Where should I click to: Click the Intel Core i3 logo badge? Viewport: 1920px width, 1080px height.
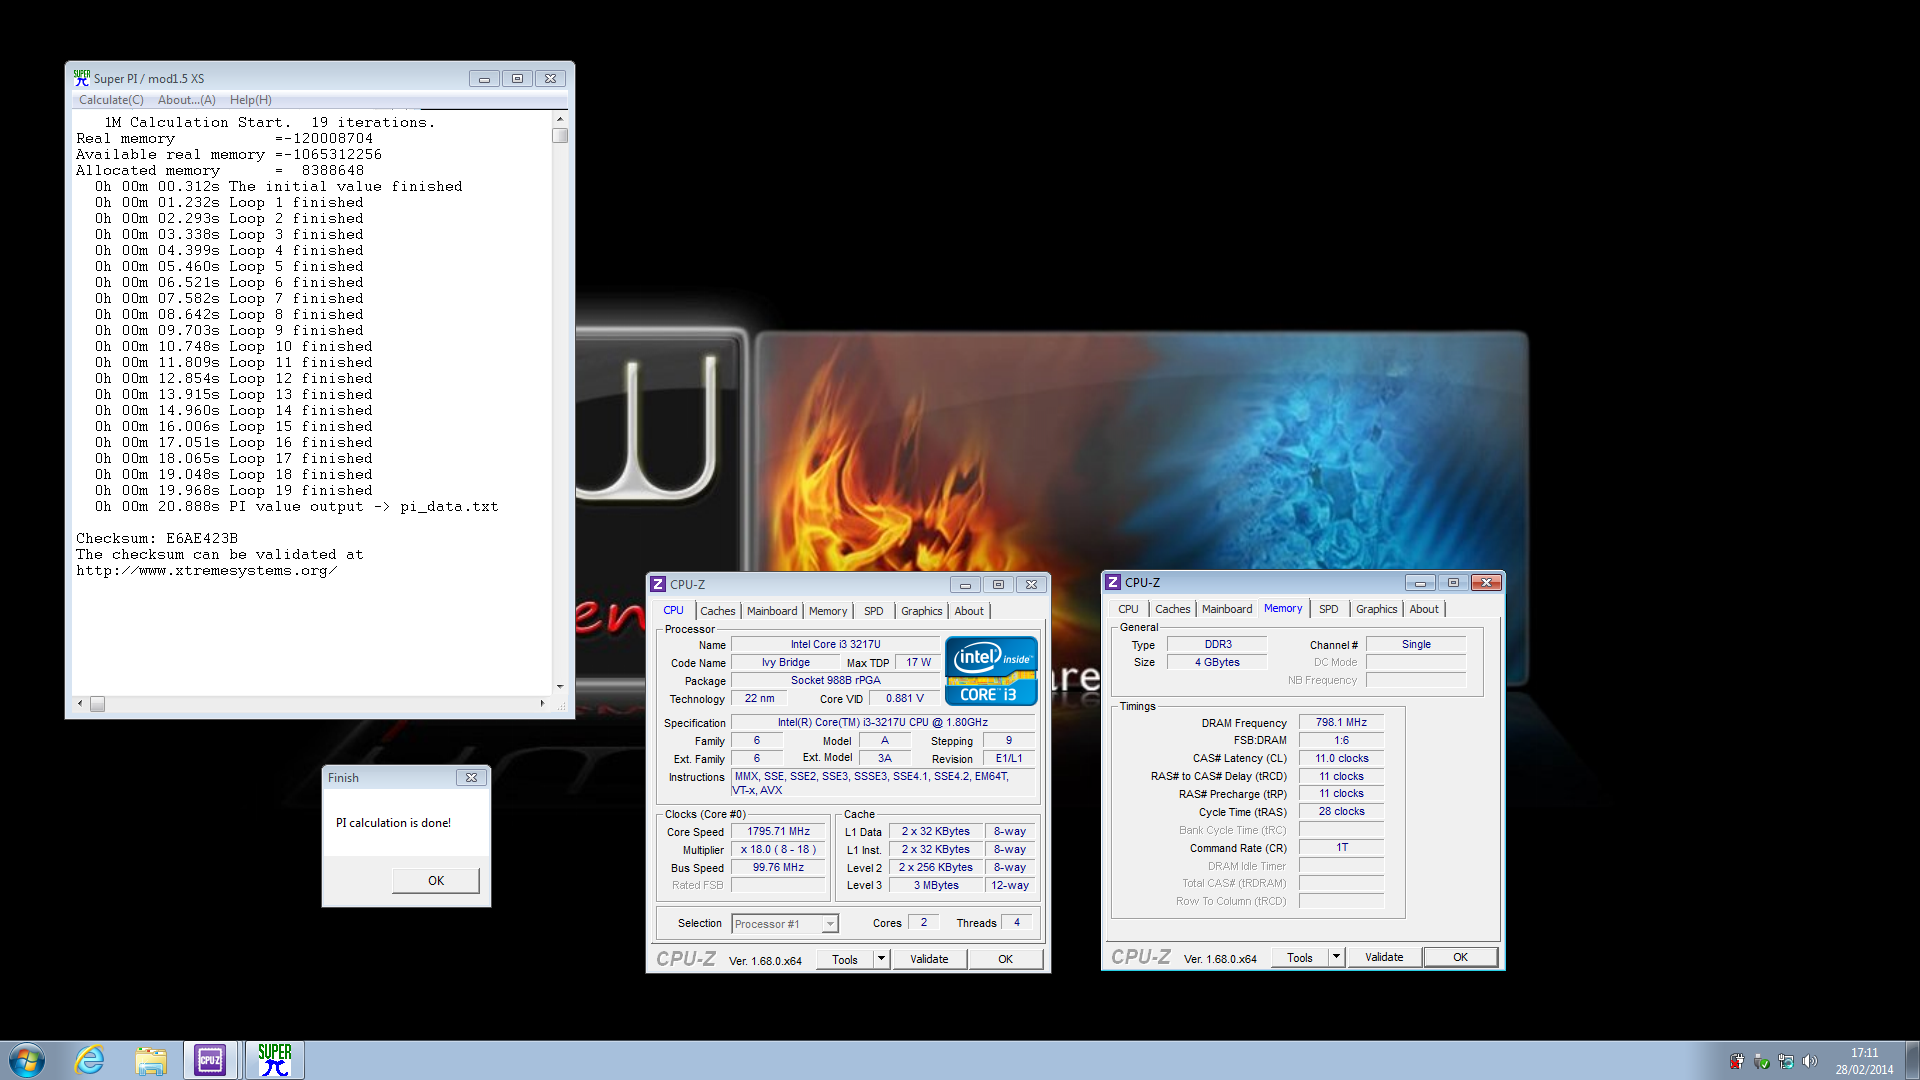tap(991, 671)
